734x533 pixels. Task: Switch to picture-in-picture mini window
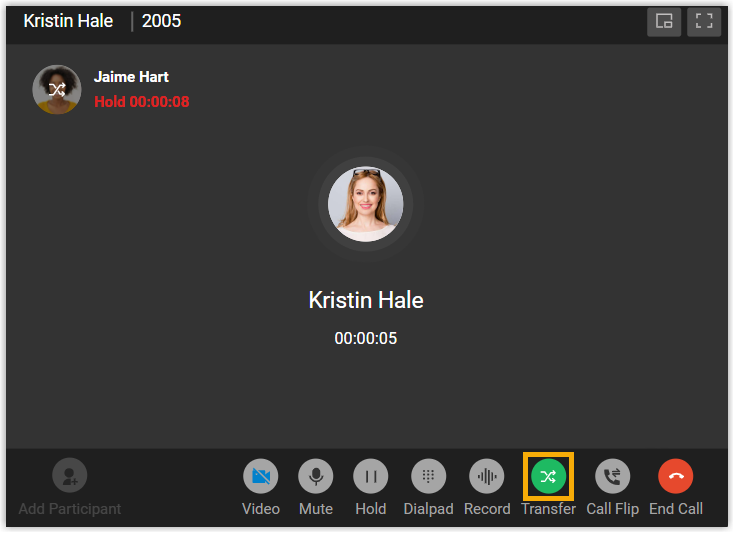tap(664, 22)
